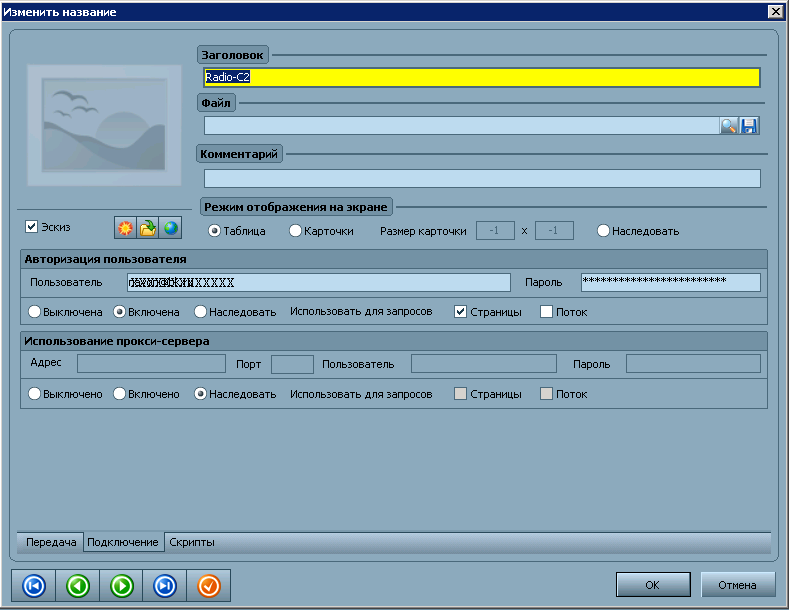The image size is (789, 610).
Task: Go to next record with green arrow
Action: [x=122, y=585]
